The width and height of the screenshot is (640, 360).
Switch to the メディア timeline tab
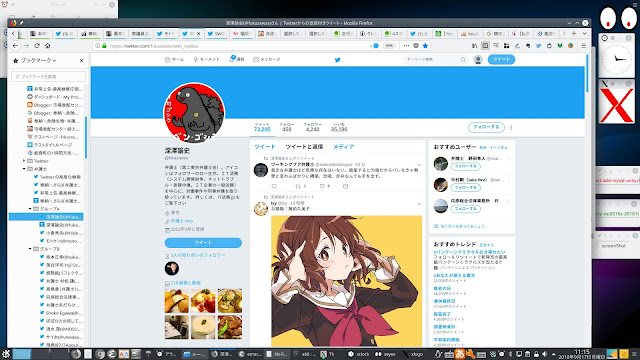tap(343, 147)
